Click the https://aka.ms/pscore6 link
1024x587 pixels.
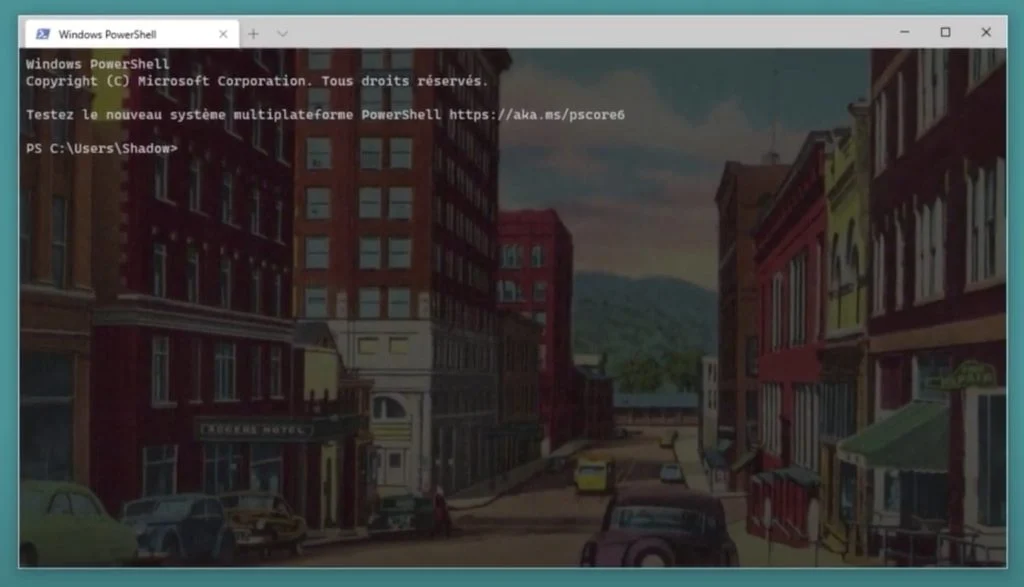coord(536,115)
